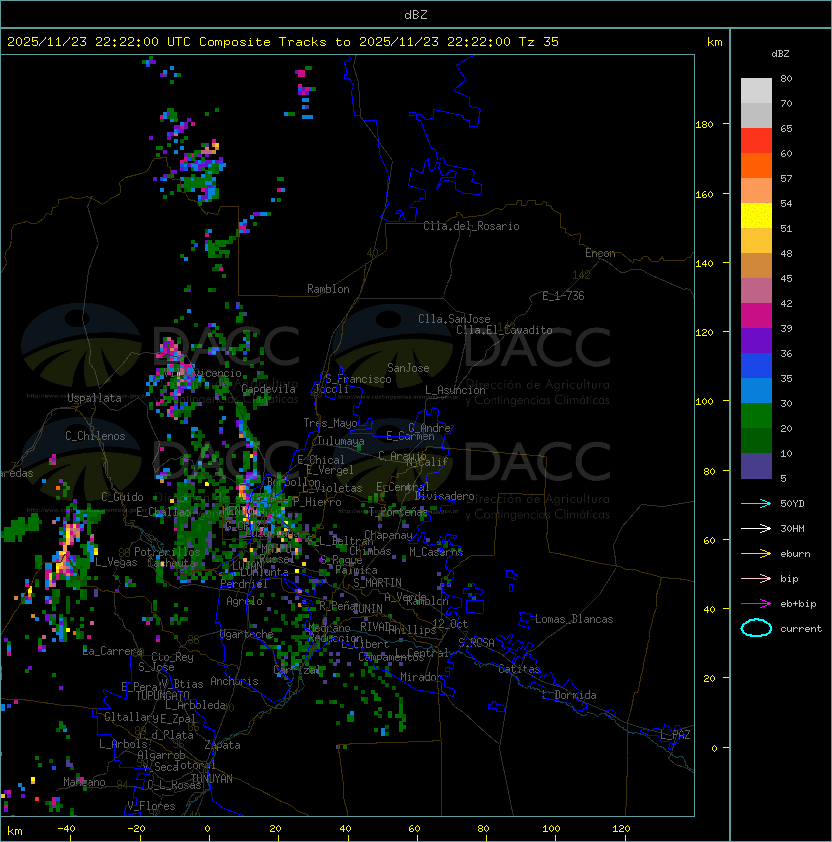Click the 'Uspallata' map label
This screenshot has width=832, height=842.
tap(94, 398)
